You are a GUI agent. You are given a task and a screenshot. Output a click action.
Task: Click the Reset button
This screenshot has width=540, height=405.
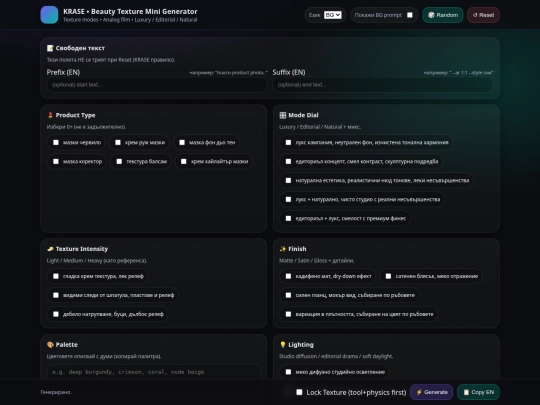click(x=483, y=15)
